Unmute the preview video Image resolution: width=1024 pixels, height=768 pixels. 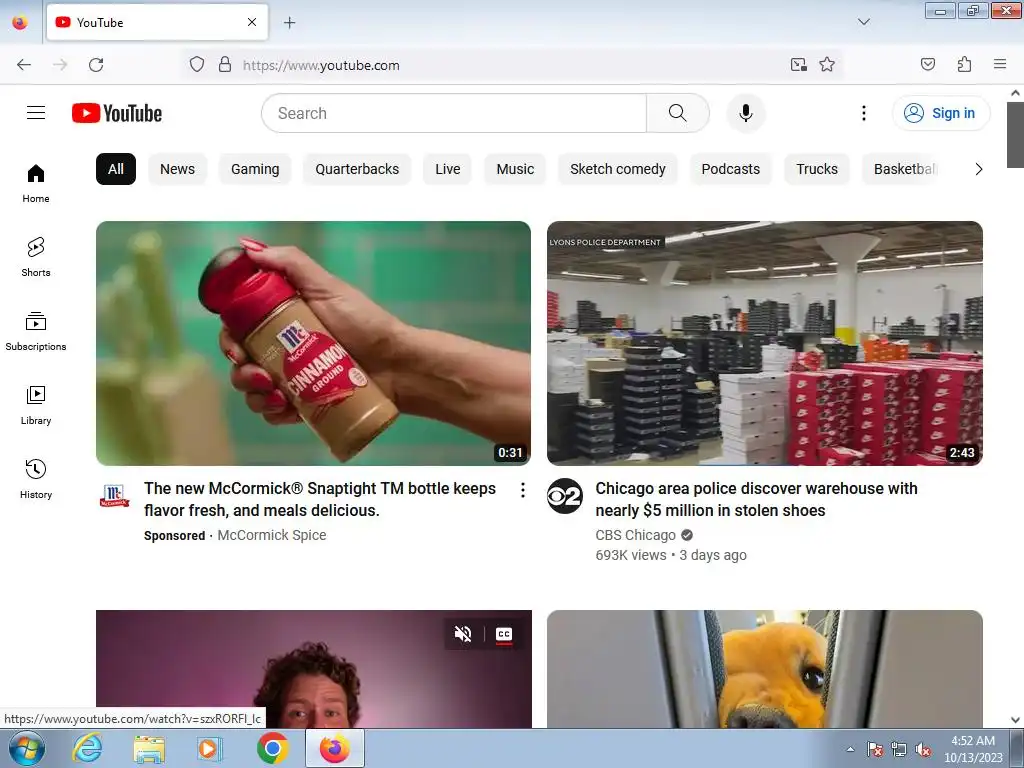463,633
